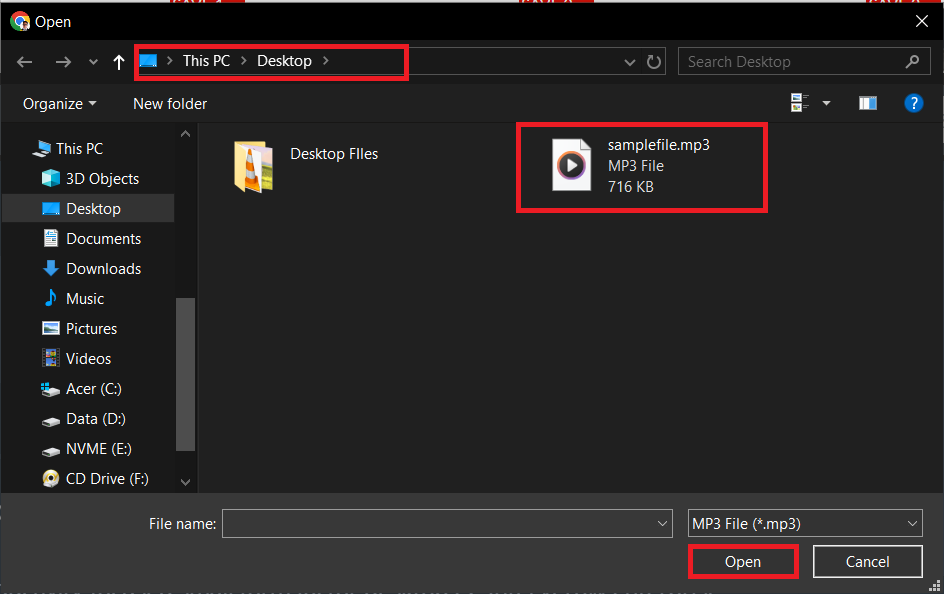Navigate back using the back arrow

[24, 61]
